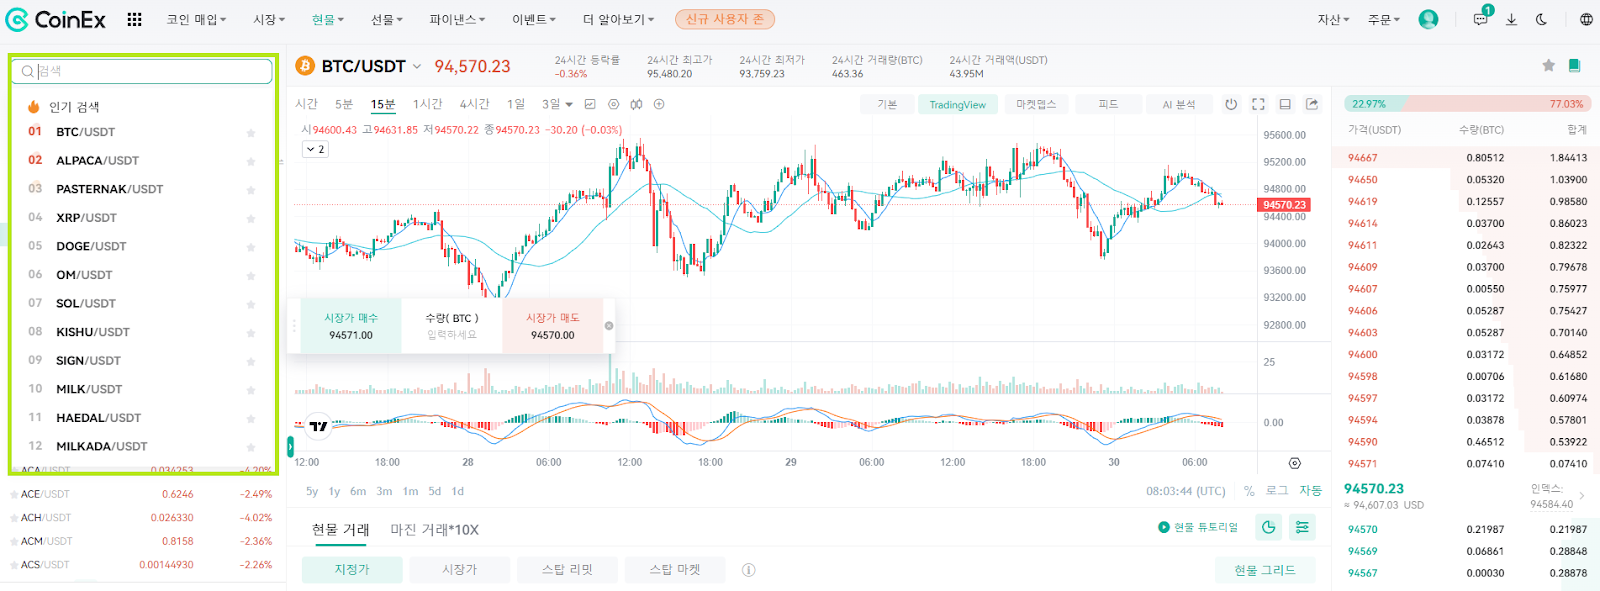Viewport: 1600px width, 591px height.
Task: Open the trade settings sliders icon
Action: tap(1302, 527)
